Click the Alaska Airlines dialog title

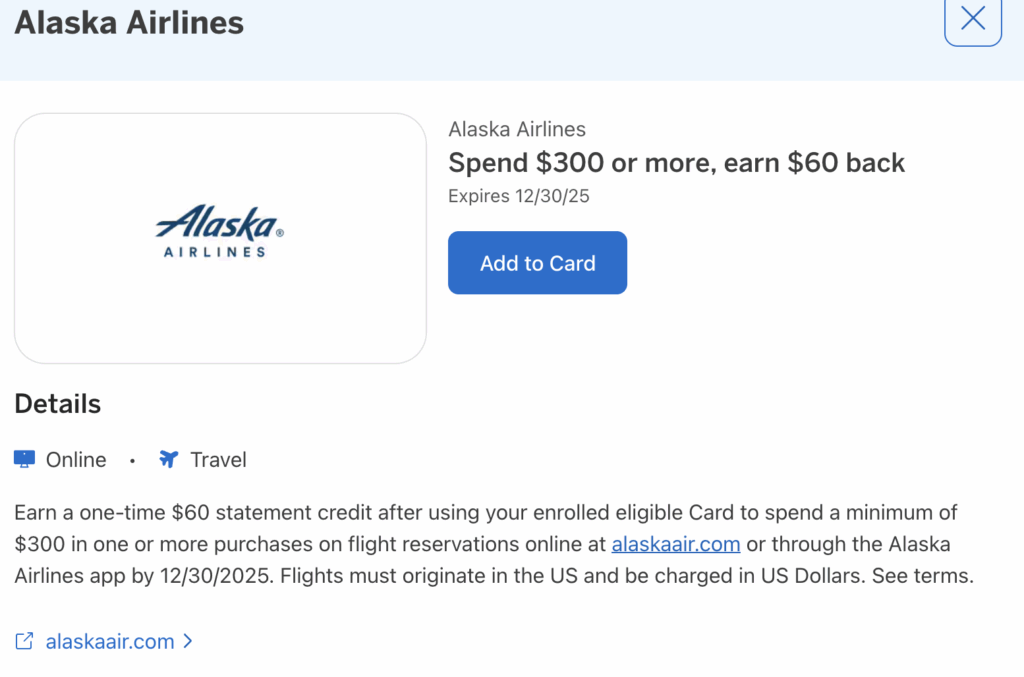[128, 22]
